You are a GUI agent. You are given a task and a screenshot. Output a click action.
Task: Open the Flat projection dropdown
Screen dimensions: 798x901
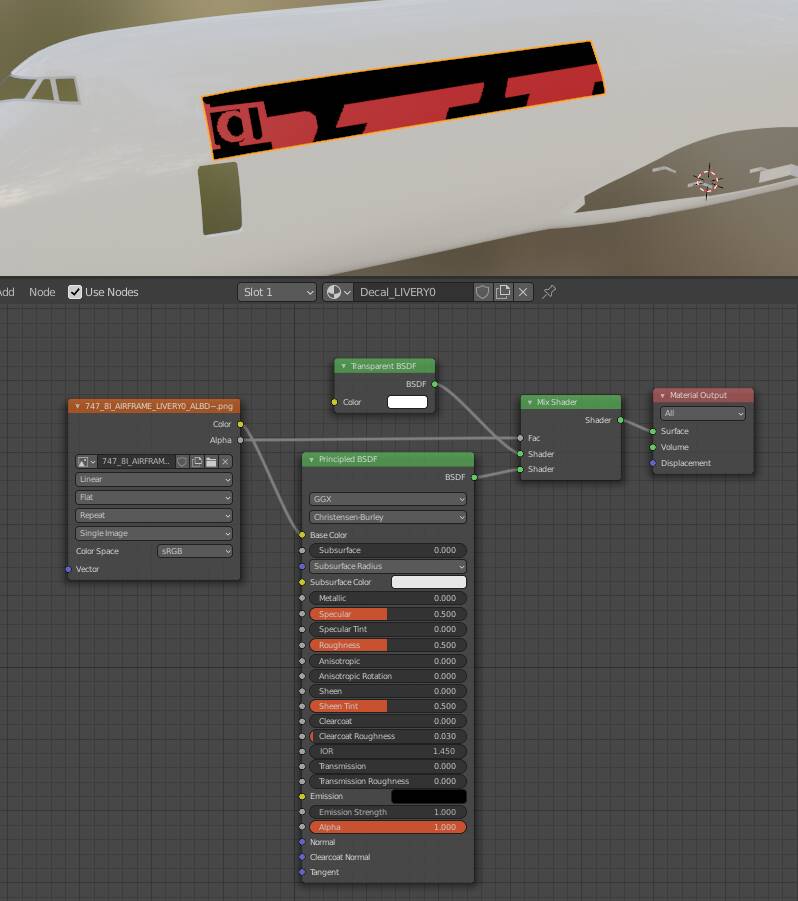[x=154, y=497]
